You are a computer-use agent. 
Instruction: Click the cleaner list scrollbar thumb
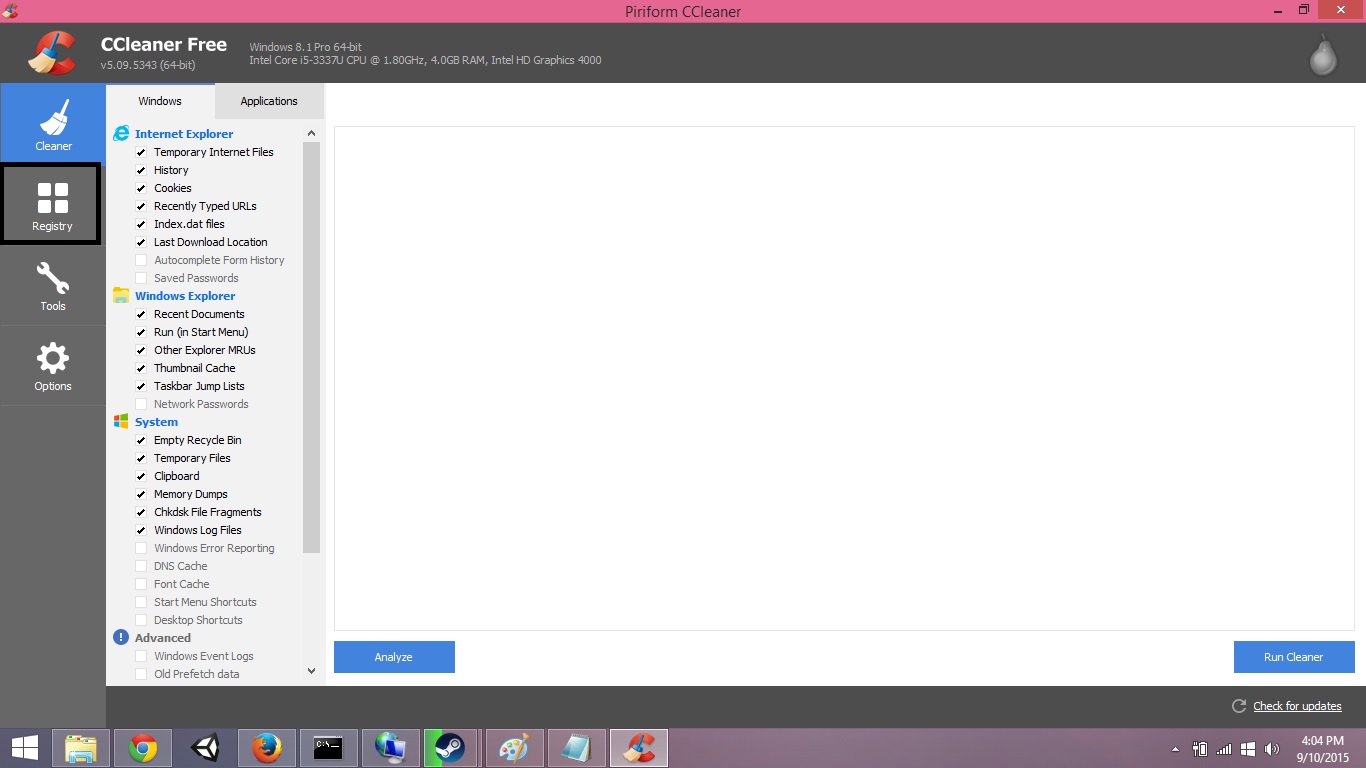pyautogui.click(x=311, y=347)
